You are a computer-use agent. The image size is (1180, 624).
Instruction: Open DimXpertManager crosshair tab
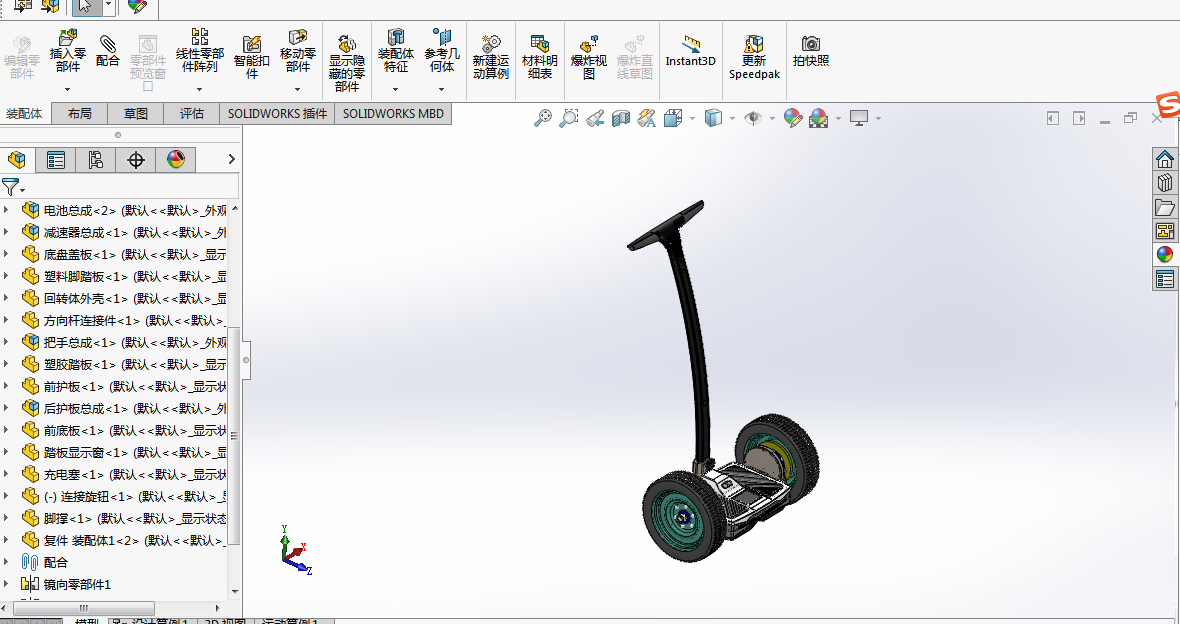(135, 160)
